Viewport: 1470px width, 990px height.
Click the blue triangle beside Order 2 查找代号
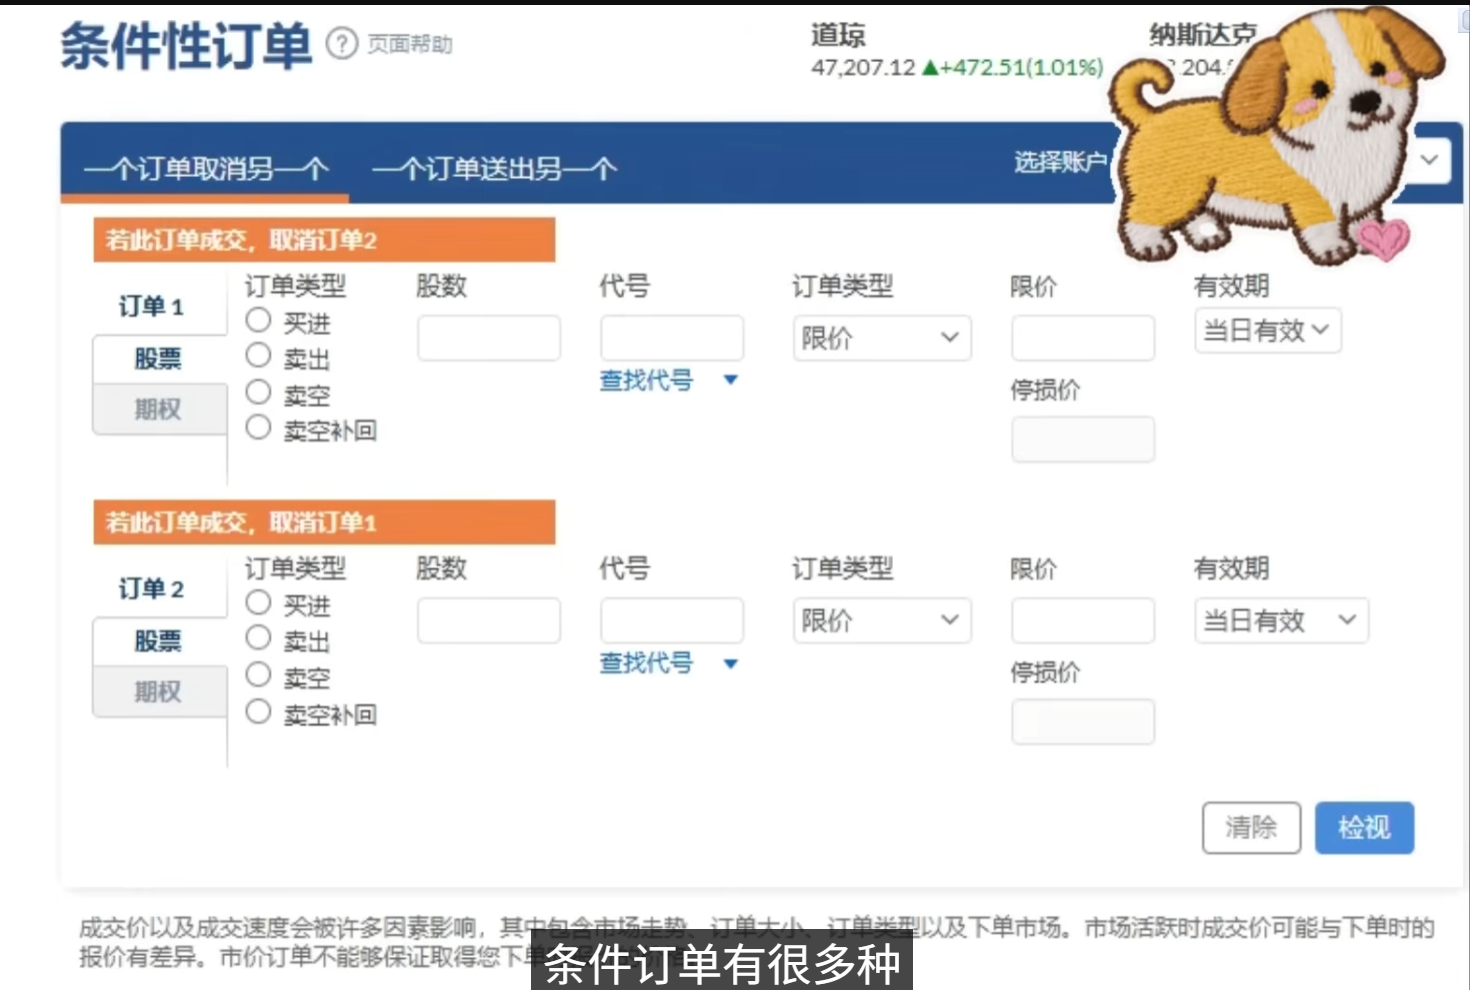[731, 663]
